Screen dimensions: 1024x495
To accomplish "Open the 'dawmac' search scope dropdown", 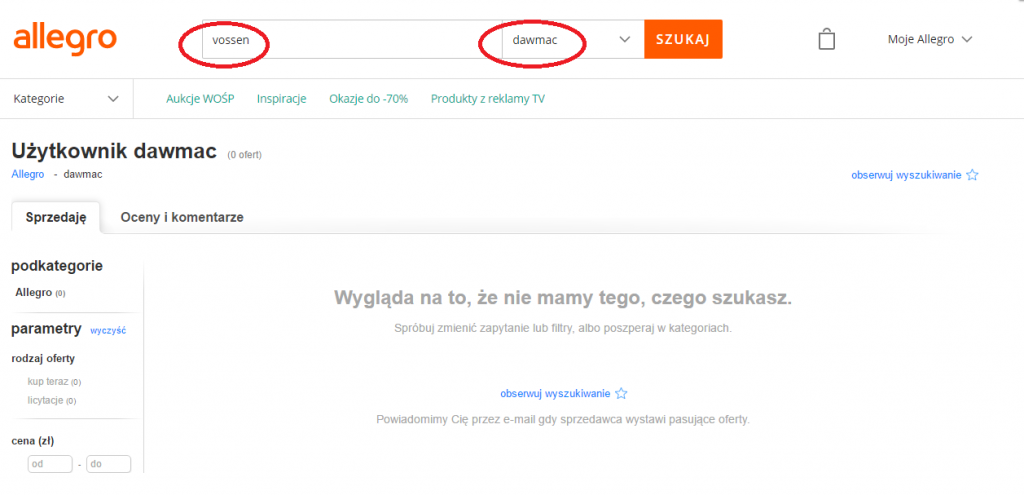I will point(573,39).
